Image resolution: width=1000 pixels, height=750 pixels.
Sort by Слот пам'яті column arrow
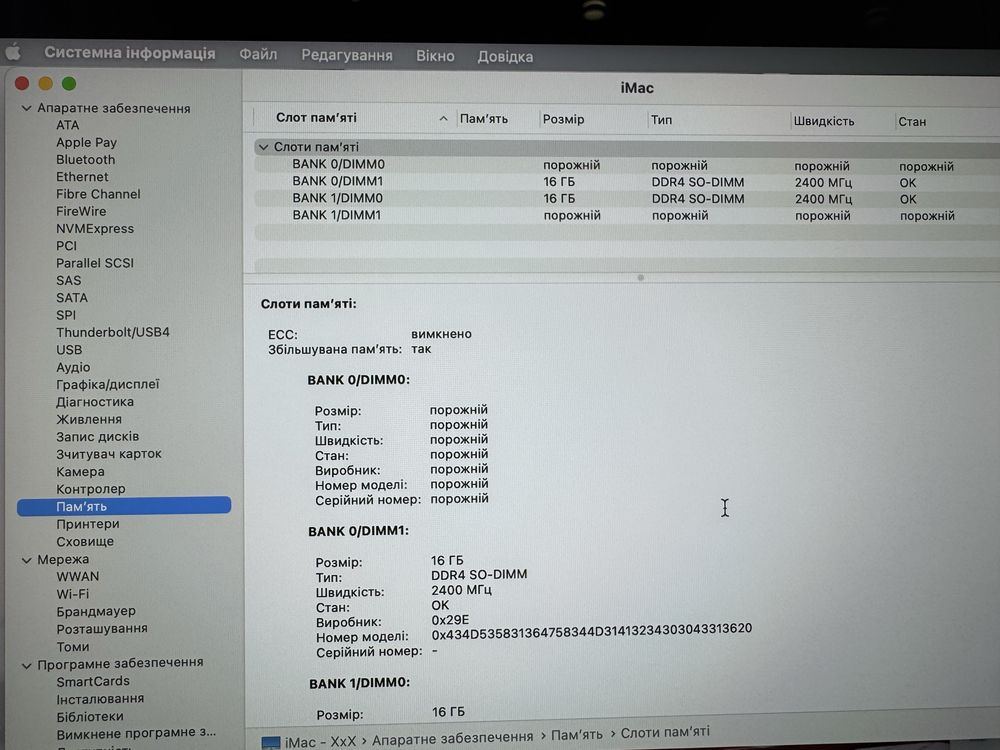coord(443,119)
